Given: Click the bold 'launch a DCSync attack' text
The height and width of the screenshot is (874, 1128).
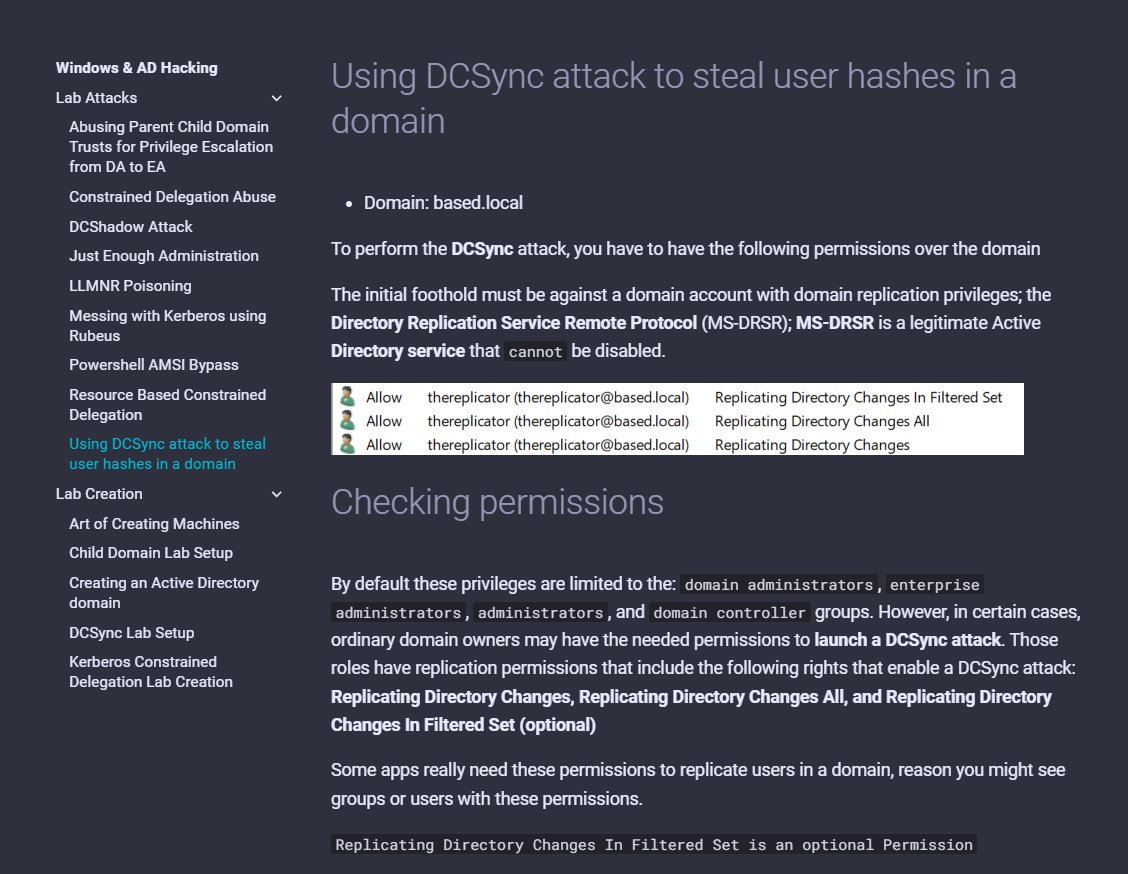Looking at the screenshot, I should [907, 640].
